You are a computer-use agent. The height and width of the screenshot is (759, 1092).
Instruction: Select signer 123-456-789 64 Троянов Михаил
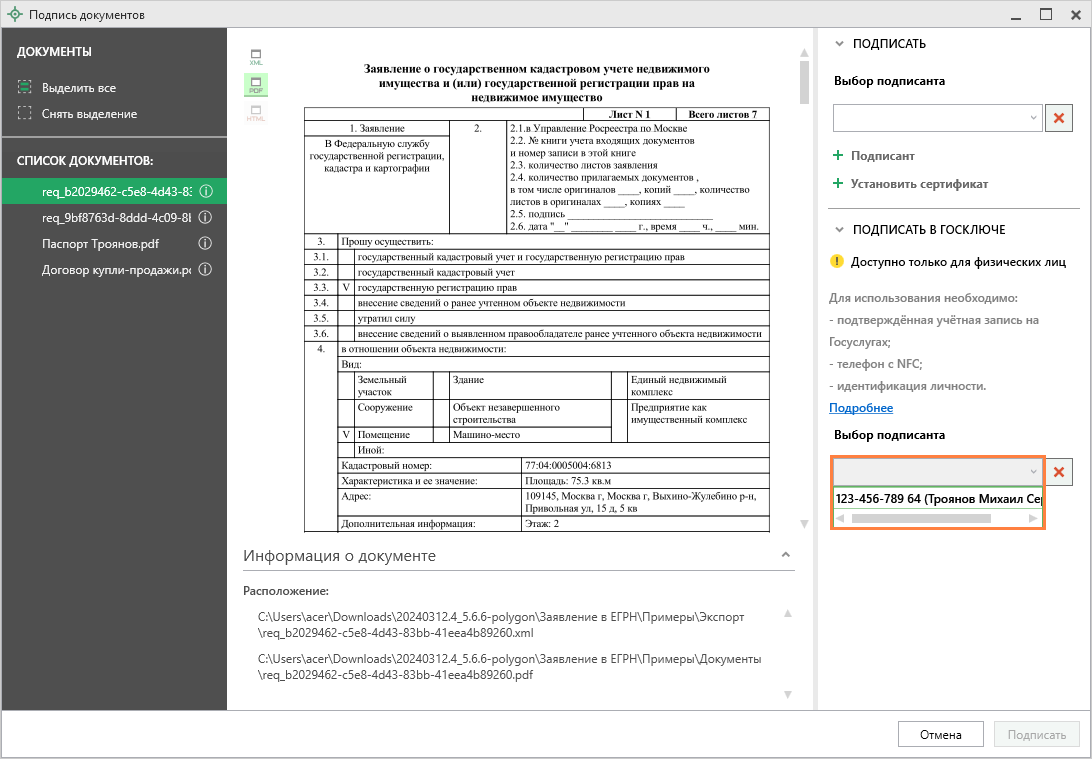pos(937,498)
